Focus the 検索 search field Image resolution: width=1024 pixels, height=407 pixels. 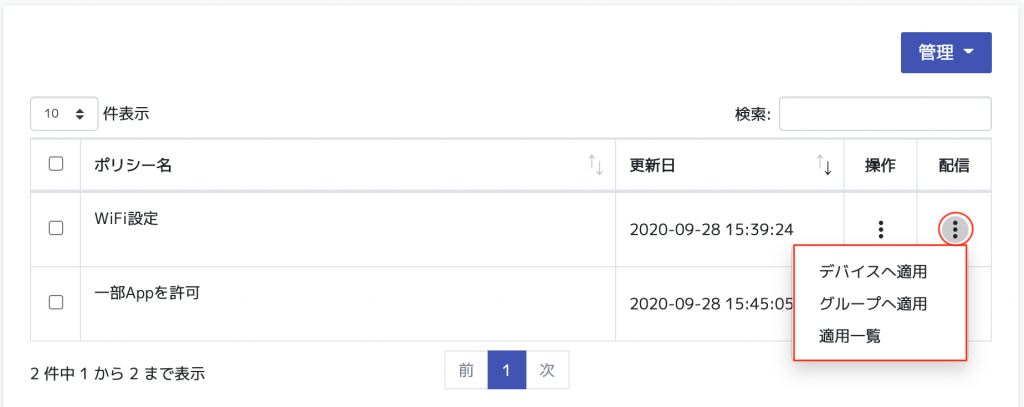[x=885, y=114]
